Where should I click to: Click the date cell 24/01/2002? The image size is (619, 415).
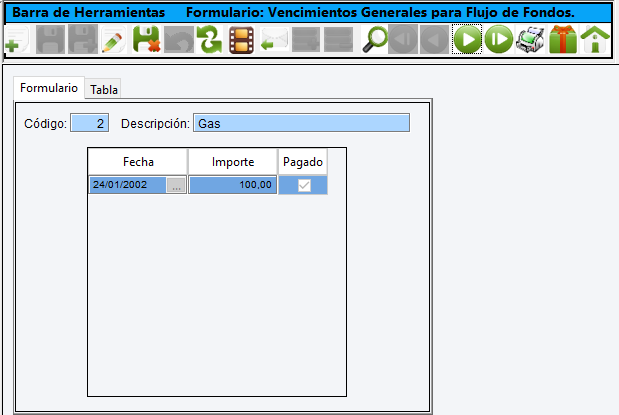pos(127,185)
